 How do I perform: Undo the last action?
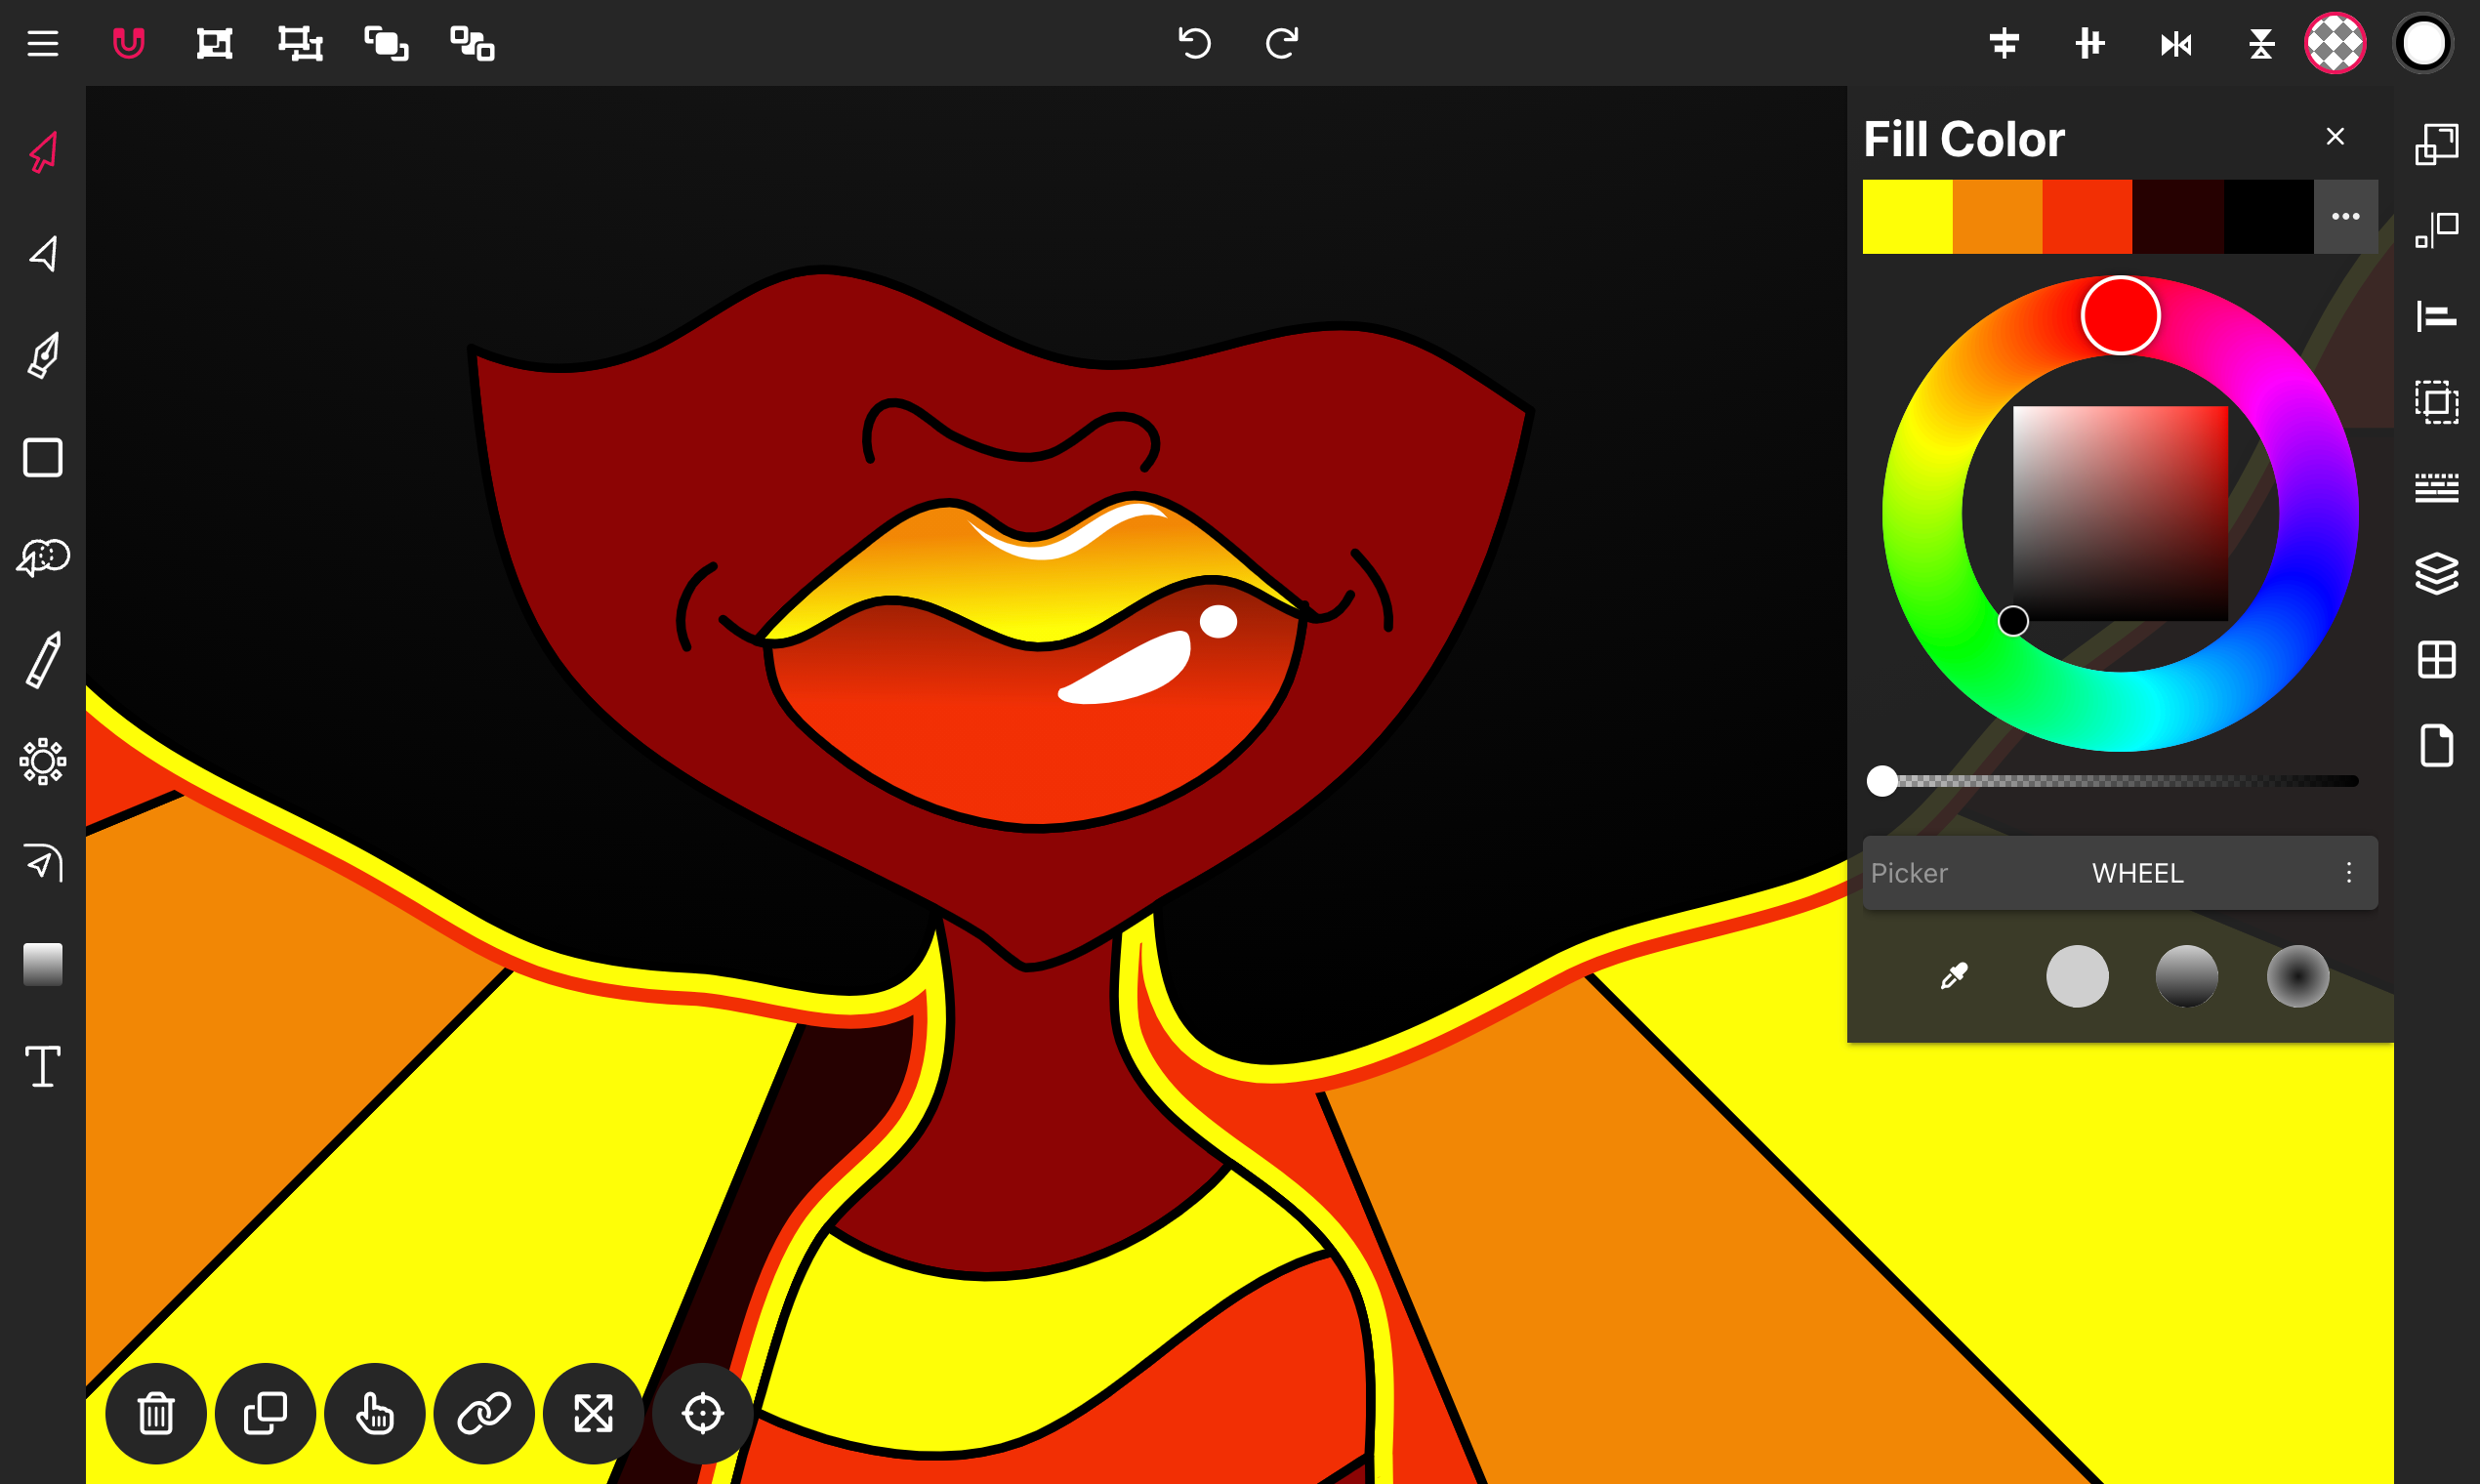pos(1197,42)
